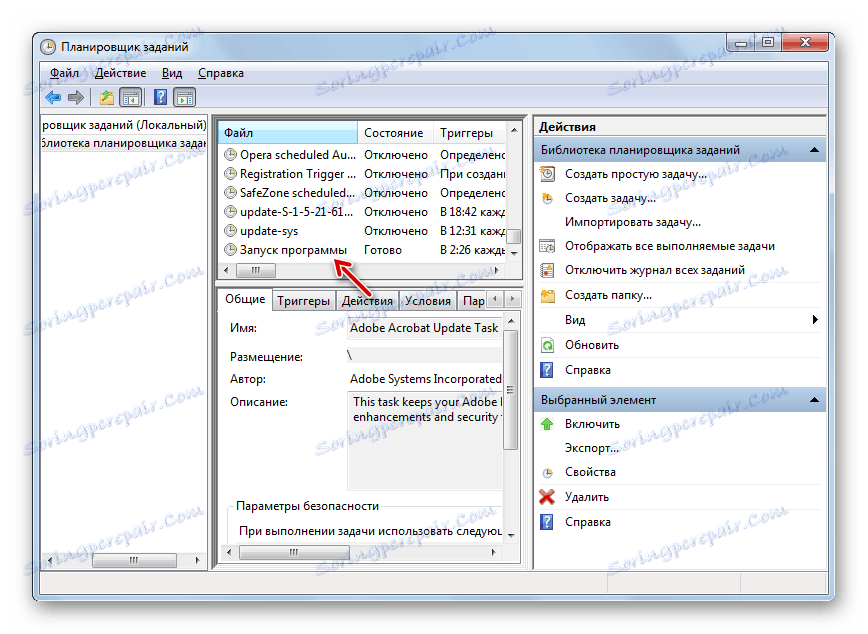Click the Справка icon under Выбранный элемент
This screenshot has height=634, width=868.
coord(547,522)
